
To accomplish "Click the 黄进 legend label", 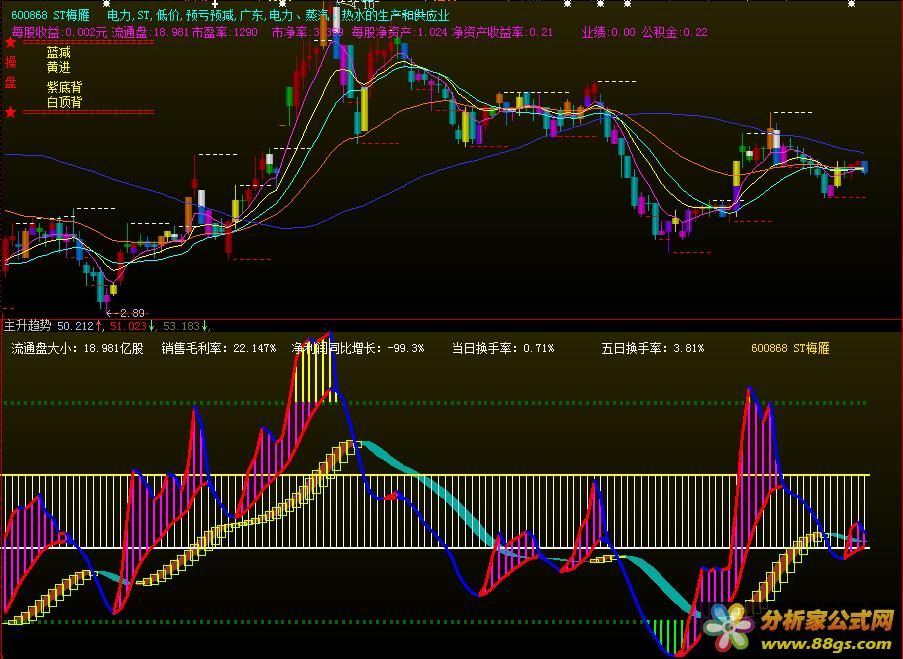I will click(x=59, y=67).
